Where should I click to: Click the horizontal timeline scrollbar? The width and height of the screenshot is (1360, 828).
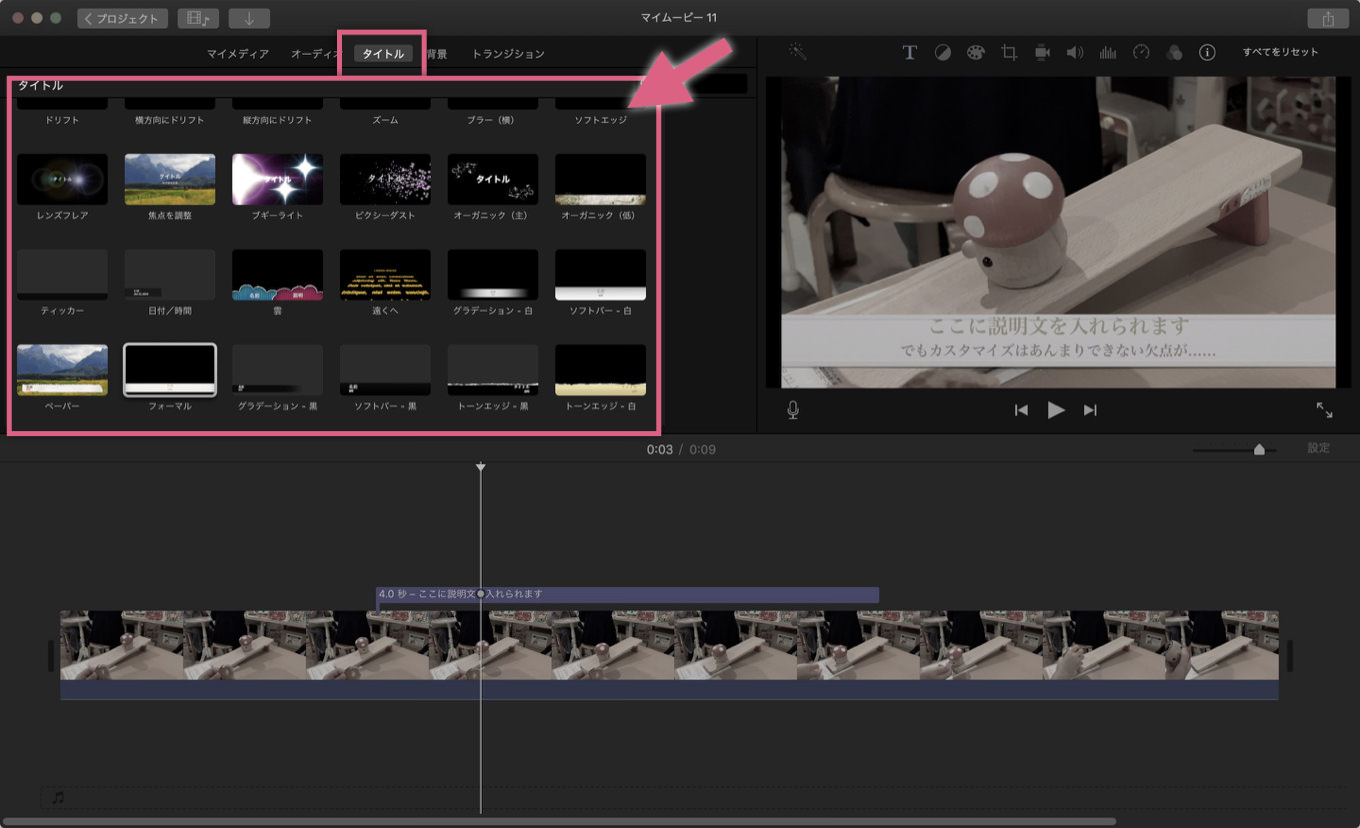560,822
